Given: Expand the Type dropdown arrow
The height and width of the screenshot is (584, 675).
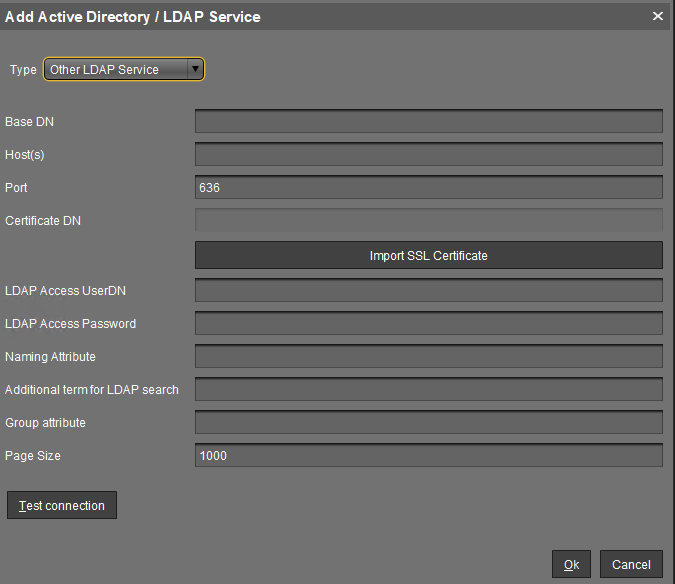Looking at the screenshot, I should pyautogui.click(x=195, y=70).
